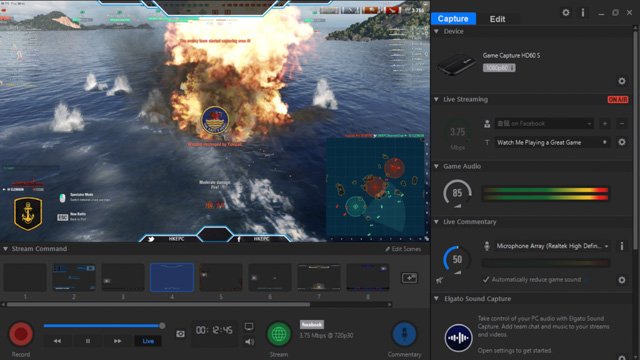Collapse the Live Streaming section
The width and height of the screenshot is (640, 360).
click(x=436, y=99)
